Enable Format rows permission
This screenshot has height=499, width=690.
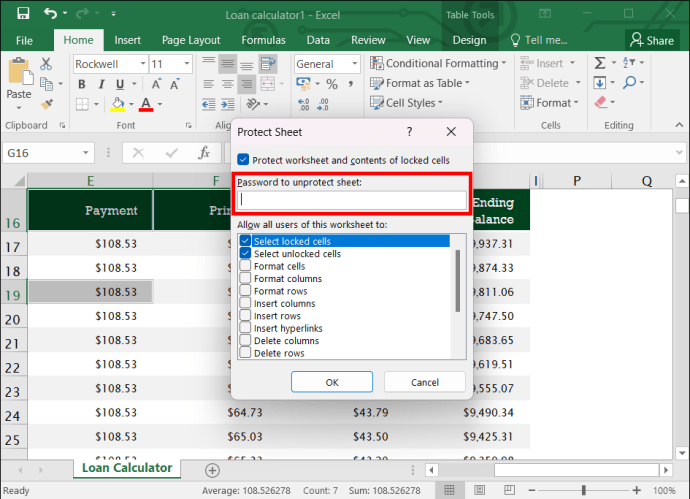[x=246, y=290]
